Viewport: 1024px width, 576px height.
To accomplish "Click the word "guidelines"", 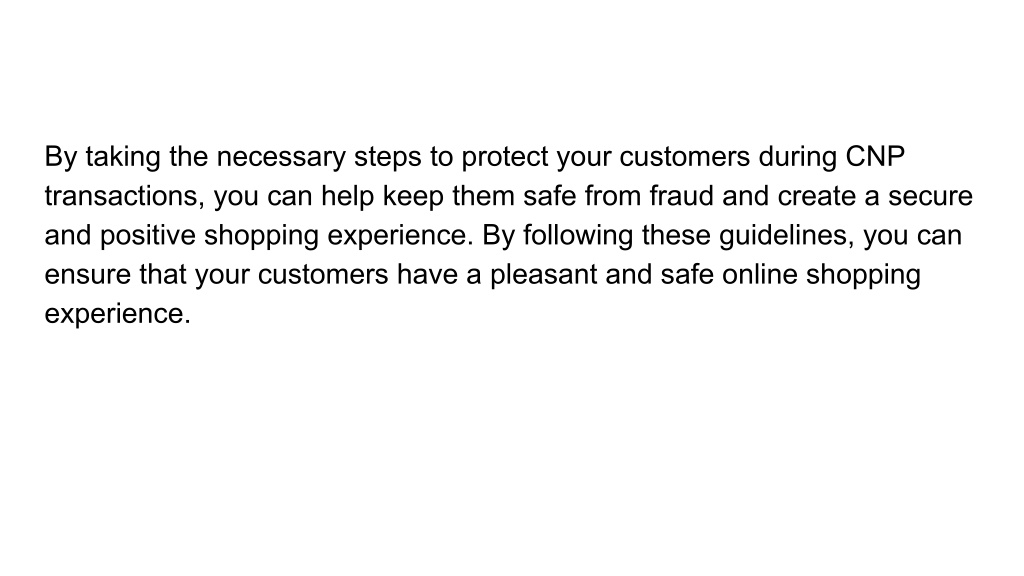I will (x=786, y=236).
